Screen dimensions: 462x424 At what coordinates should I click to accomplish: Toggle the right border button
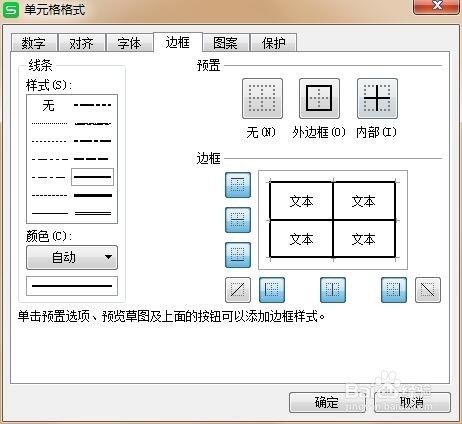tap(394, 290)
